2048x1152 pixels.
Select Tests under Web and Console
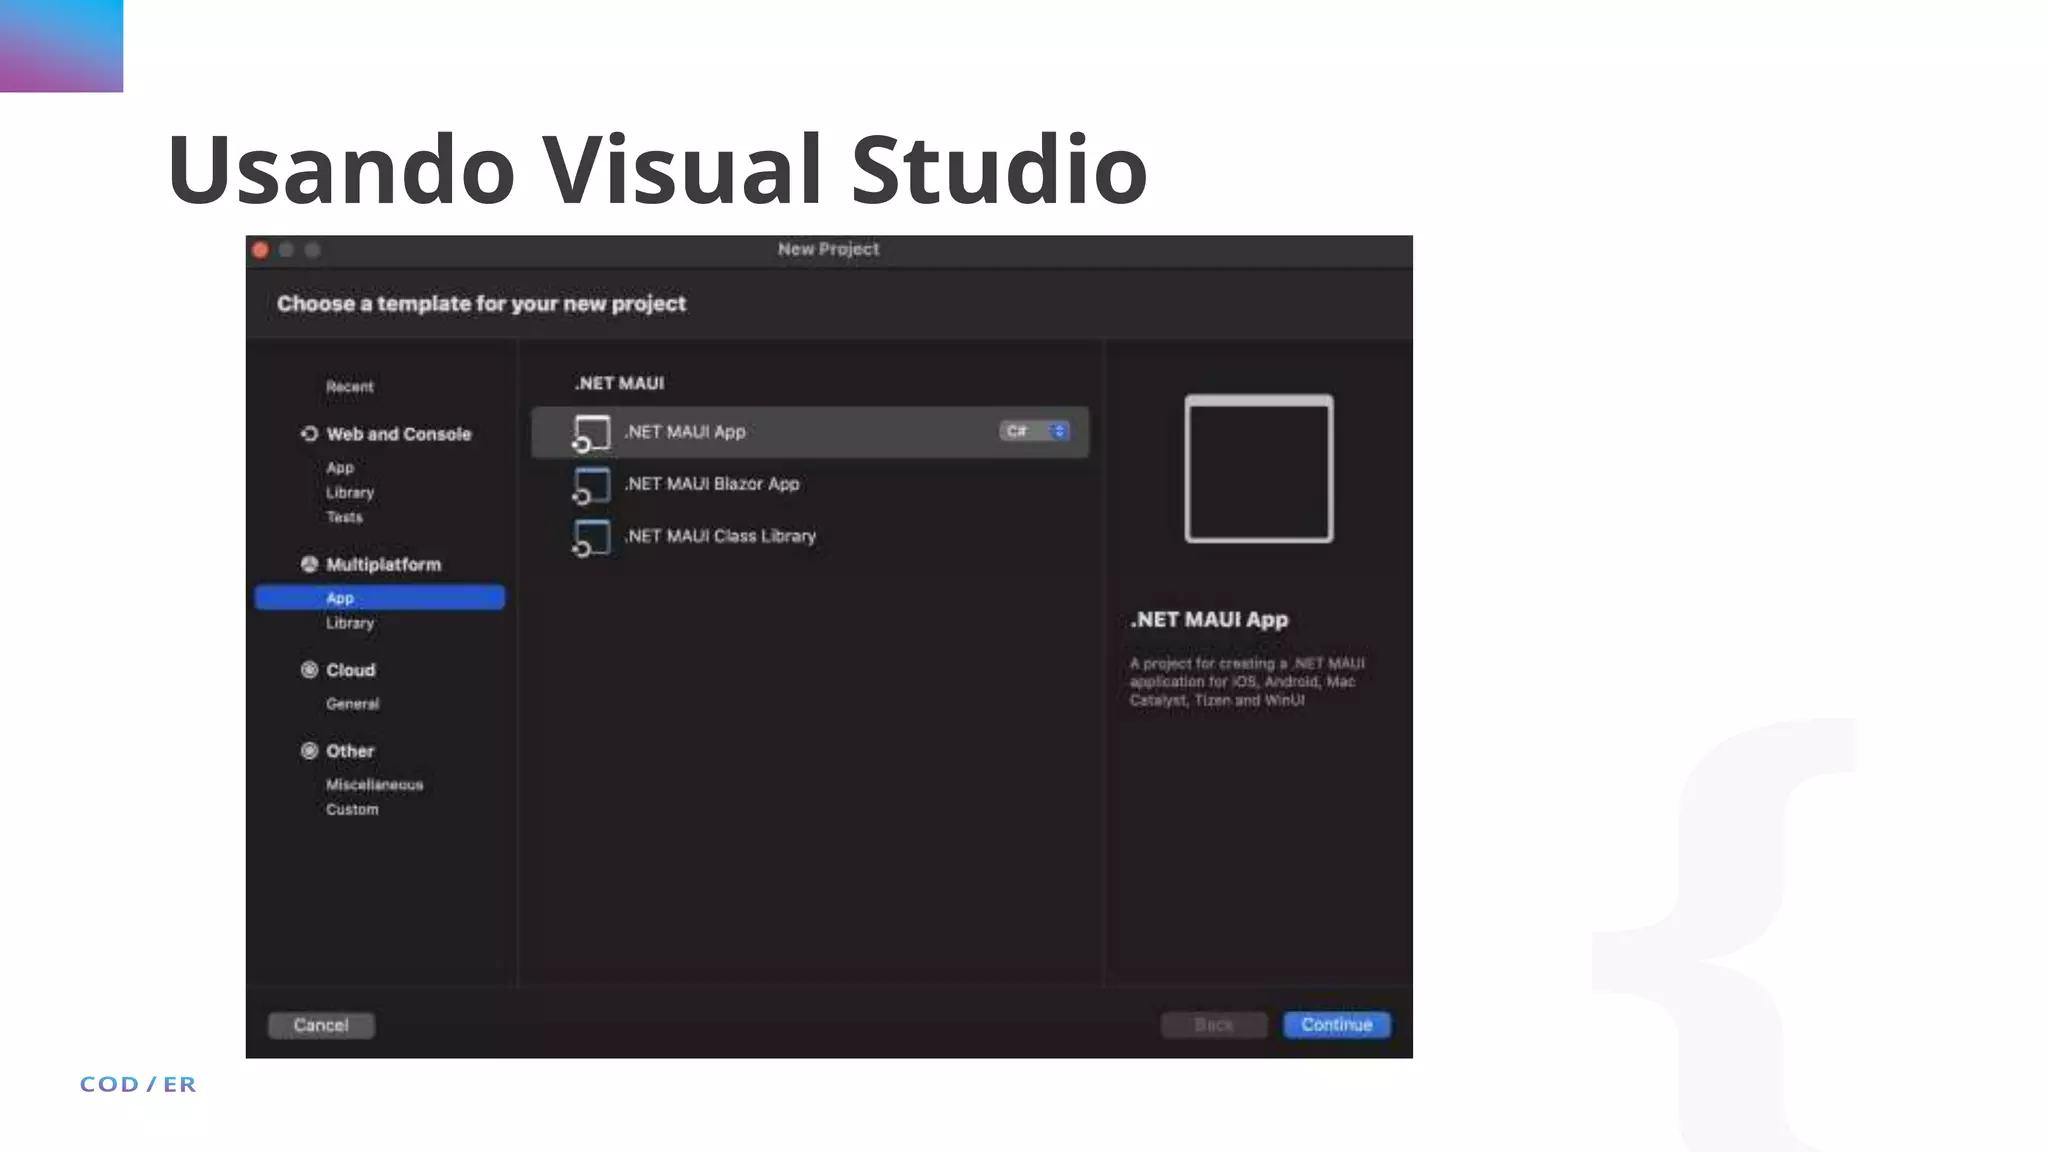coord(344,517)
